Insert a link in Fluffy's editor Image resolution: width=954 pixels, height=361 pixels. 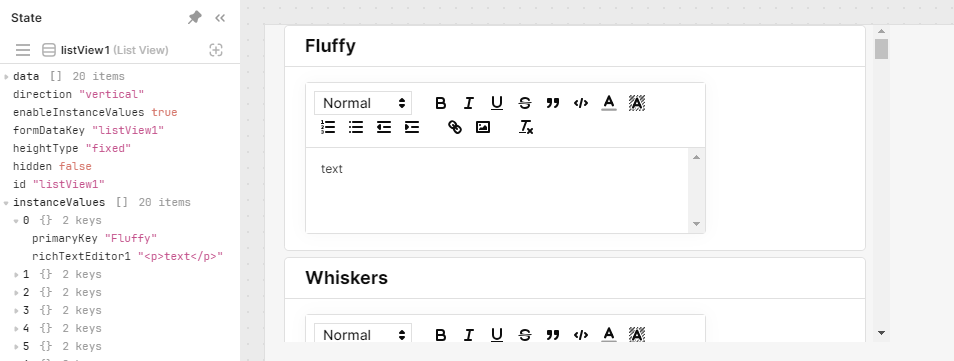pos(454,127)
